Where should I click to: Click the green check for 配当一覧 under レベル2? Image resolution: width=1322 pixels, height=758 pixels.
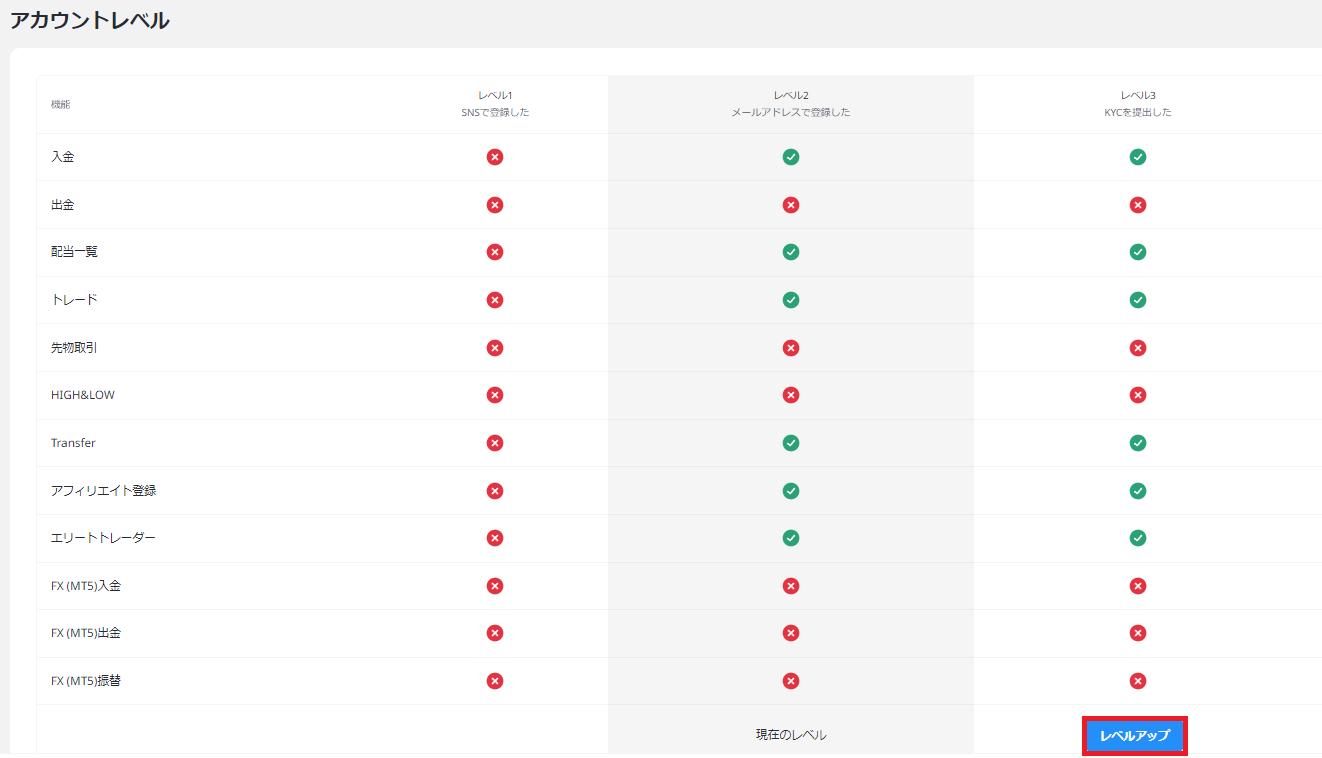(791, 252)
